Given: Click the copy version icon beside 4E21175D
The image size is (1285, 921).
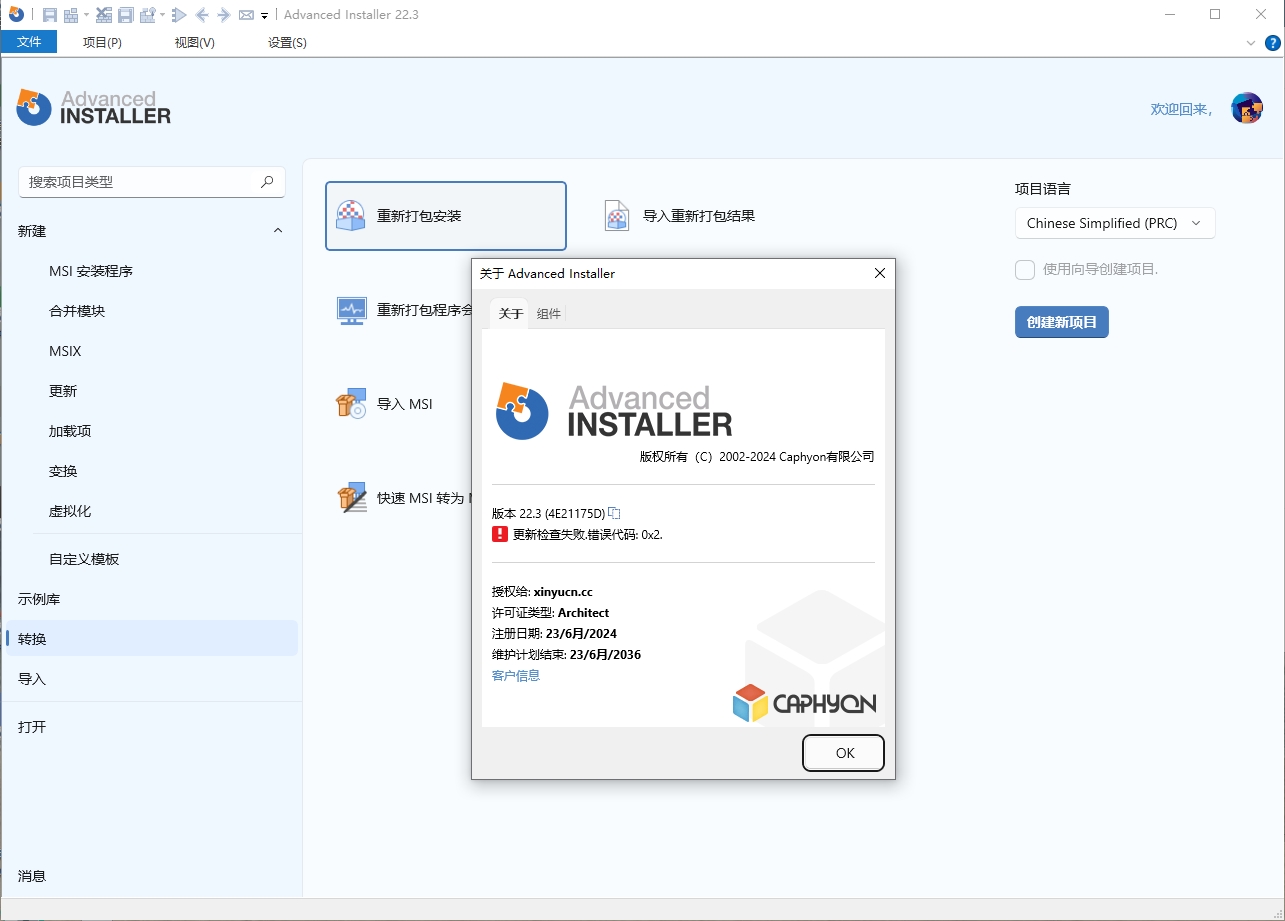Looking at the screenshot, I should click(x=615, y=513).
